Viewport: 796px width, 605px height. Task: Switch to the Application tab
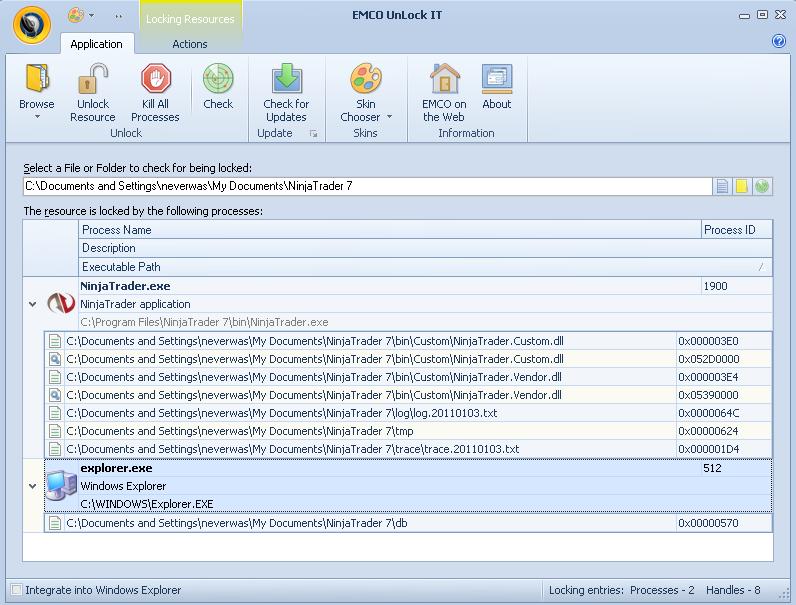tap(96, 44)
